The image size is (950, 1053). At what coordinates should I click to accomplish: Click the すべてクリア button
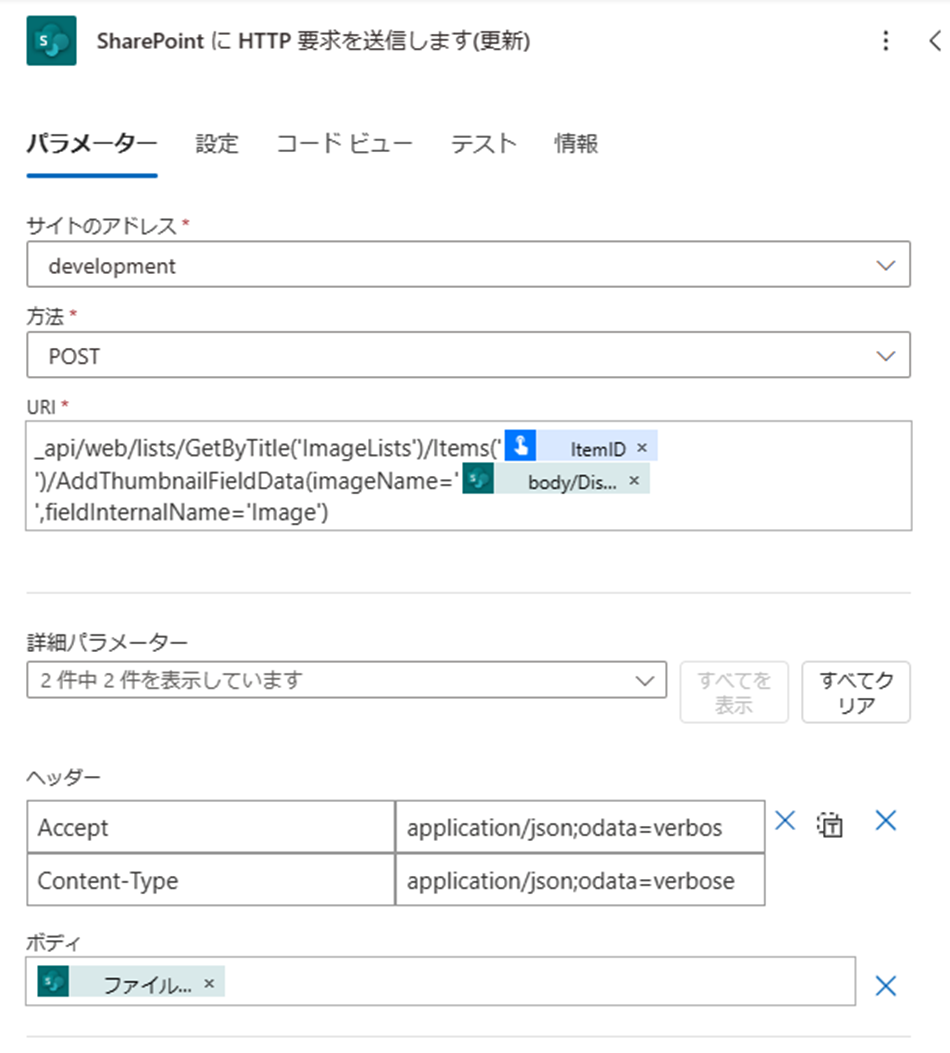855,692
